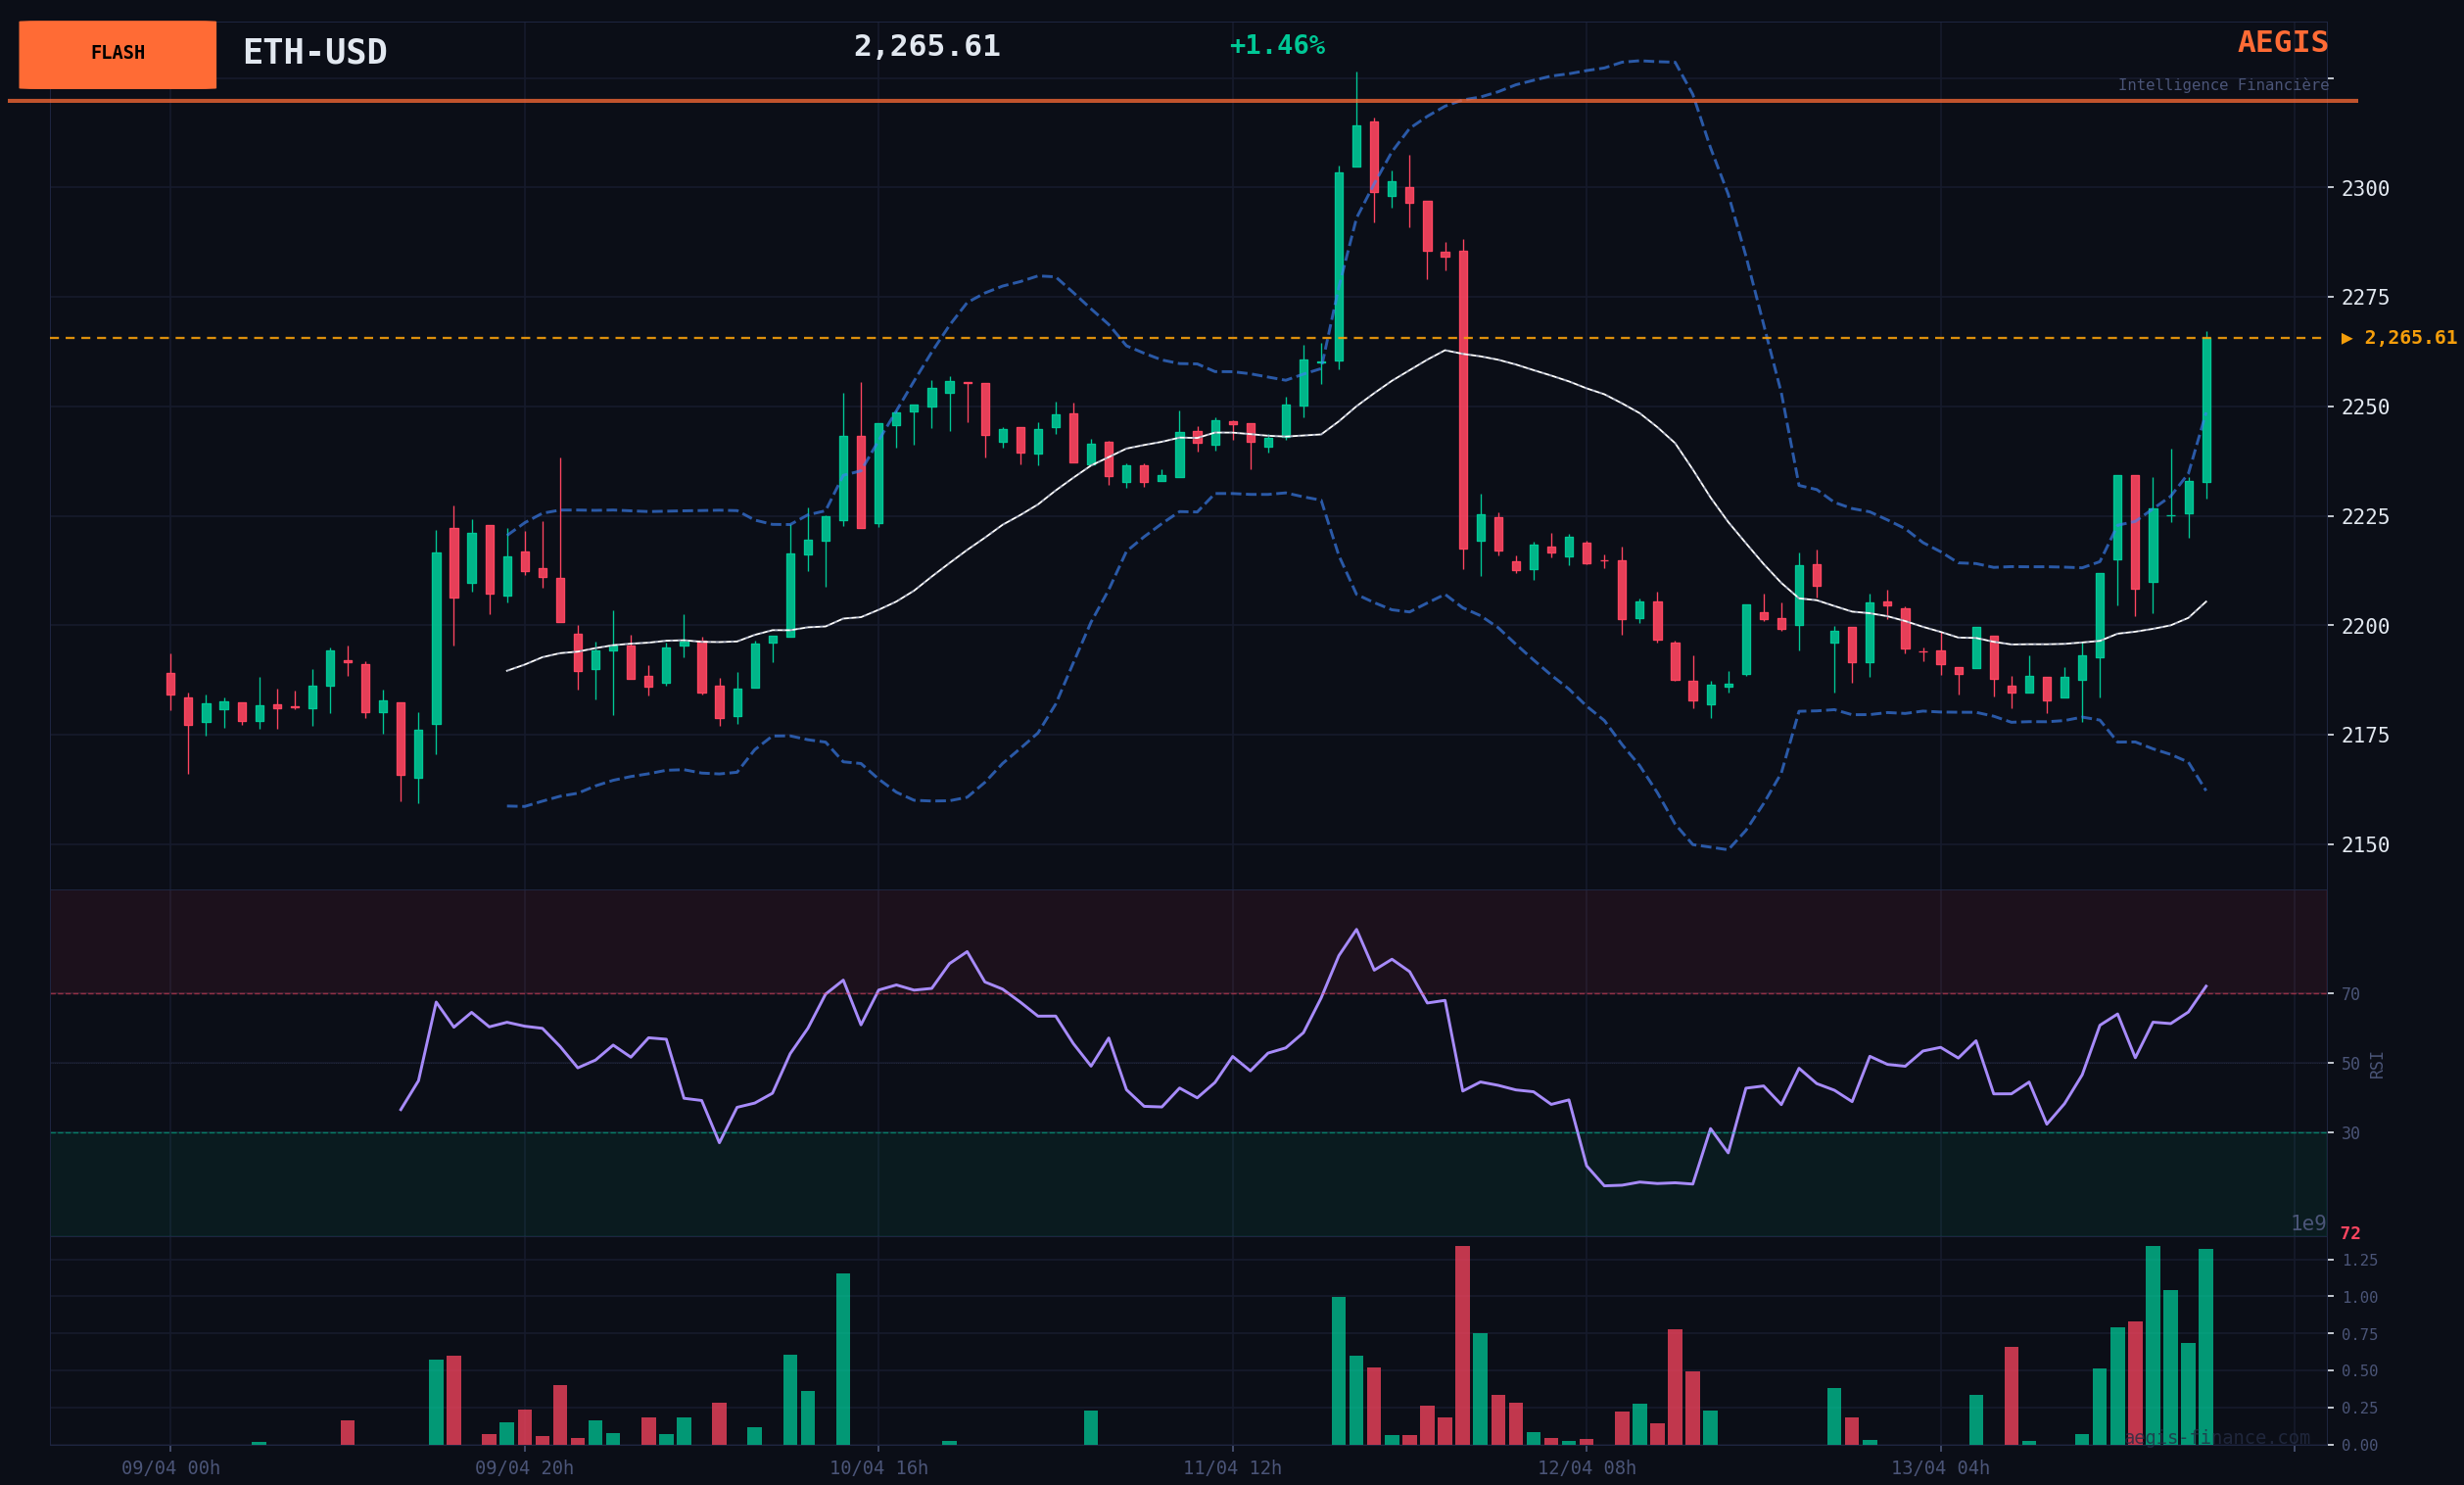The image size is (2464, 1485).
Task: Click the Intelligence Financière subtitle
Action: pos(2222,85)
